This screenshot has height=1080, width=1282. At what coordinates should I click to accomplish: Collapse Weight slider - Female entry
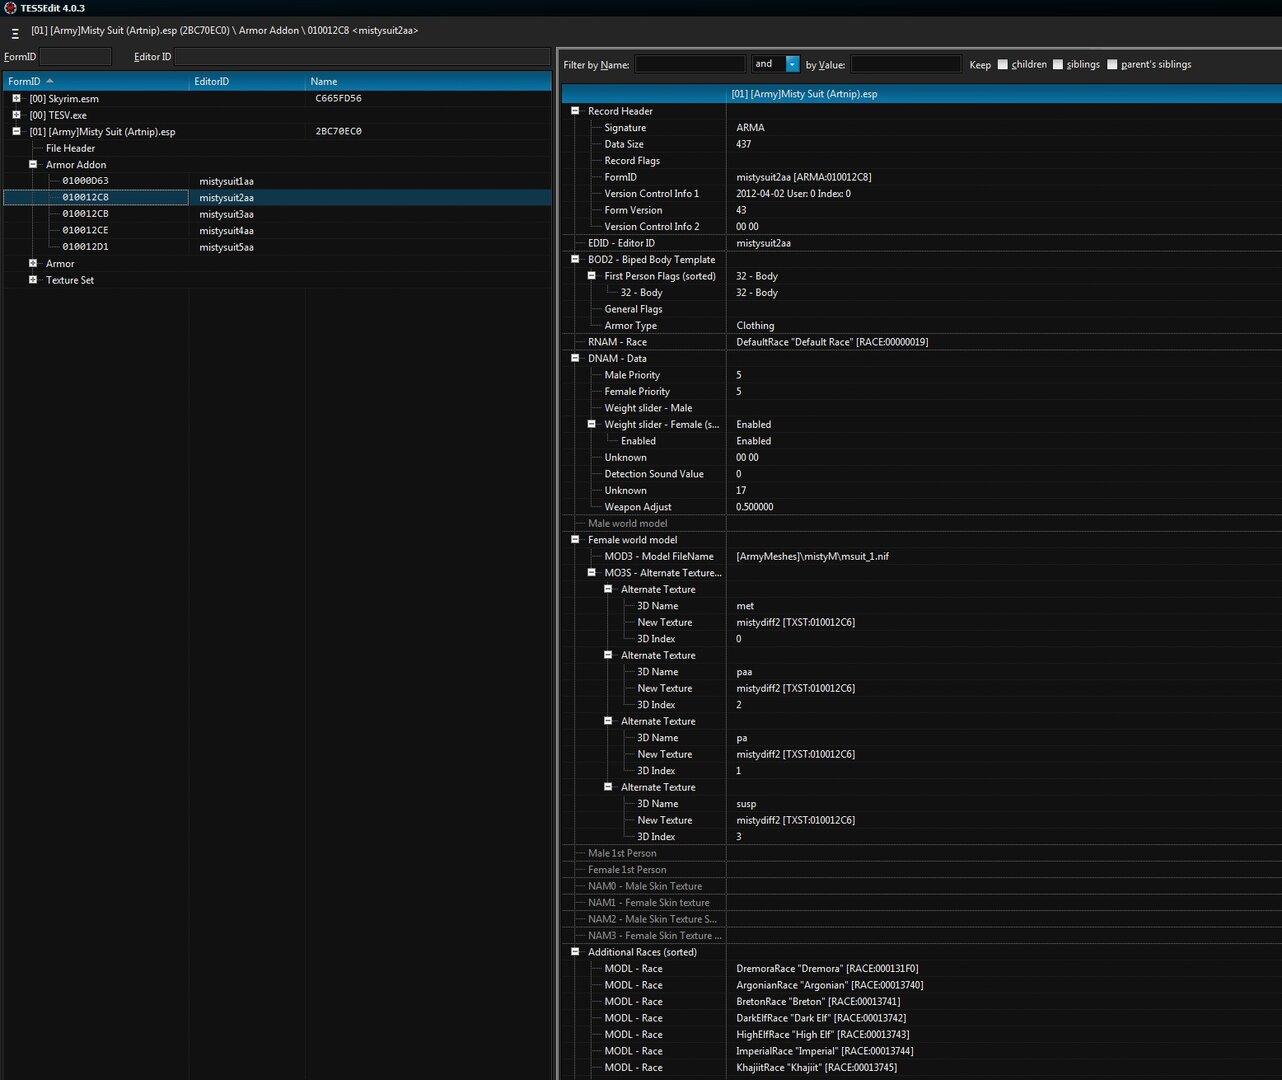tap(591, 424)
